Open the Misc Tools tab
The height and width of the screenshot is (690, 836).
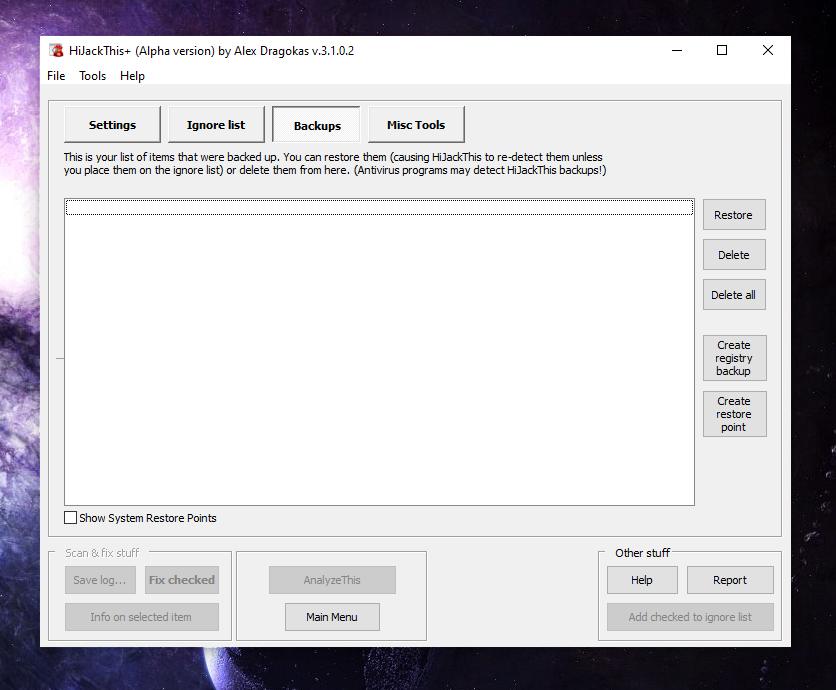click(416, 125)
